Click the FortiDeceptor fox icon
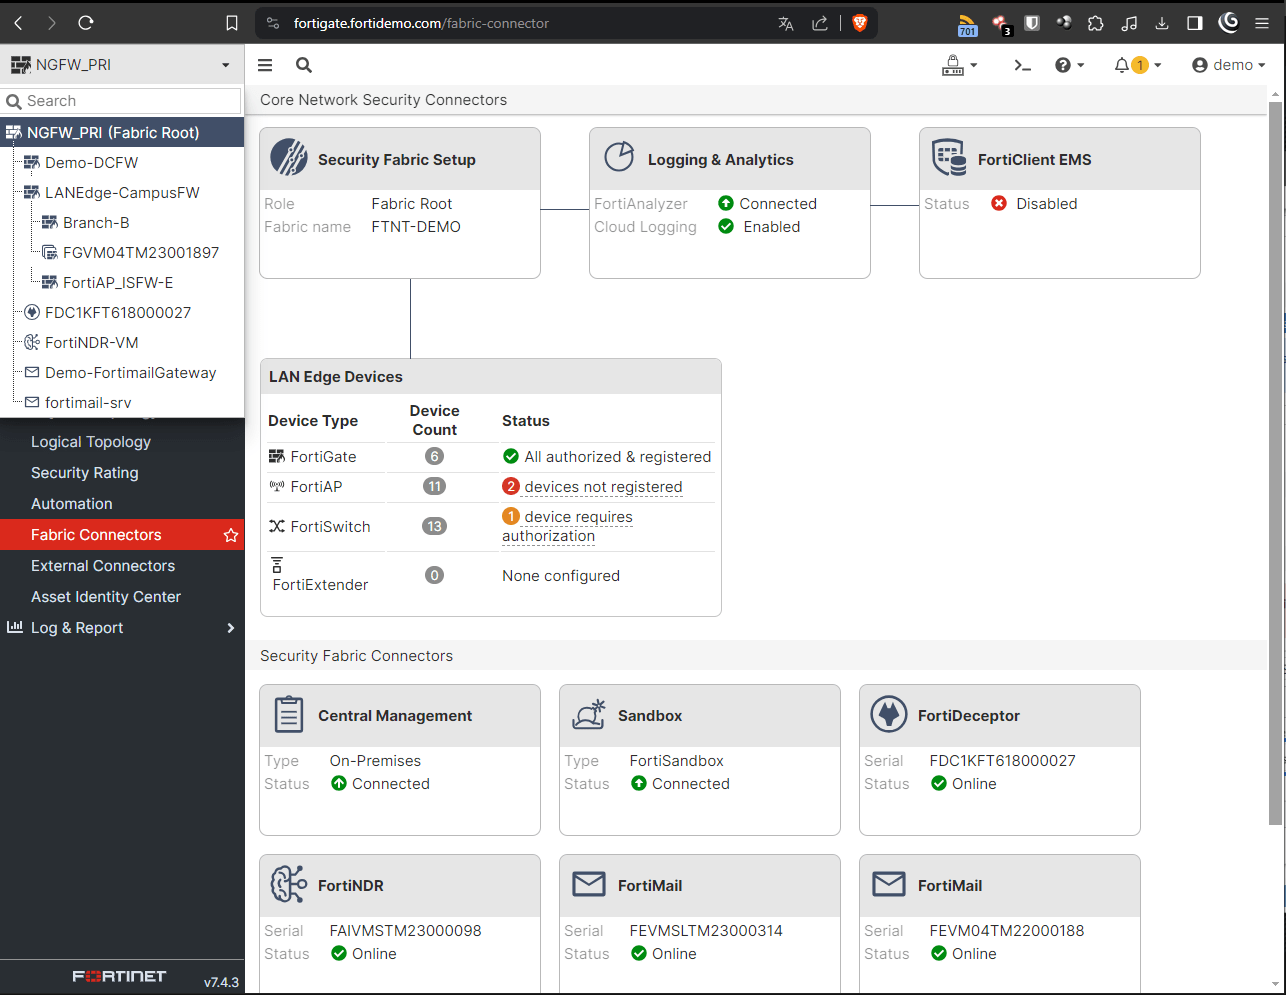This screenshot has width=1286, height=995. click(x=889, y=714)
